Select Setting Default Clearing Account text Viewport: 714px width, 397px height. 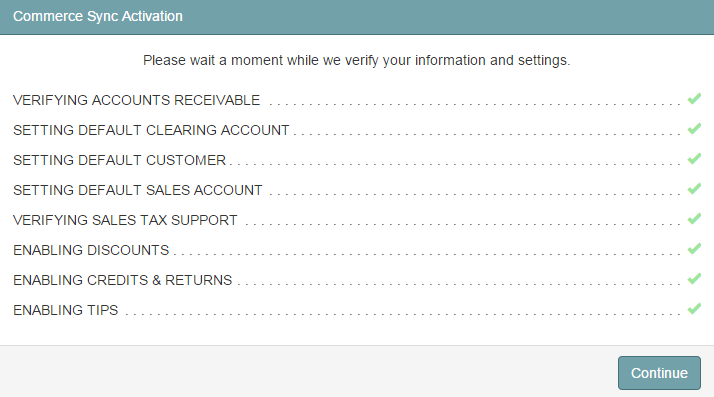(x=151, y=130)
